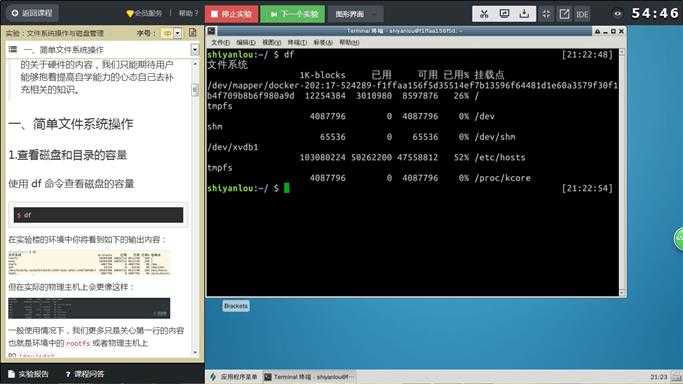Viewport: 683px width, 384px height.
Task: Open the IDE mode button
Action: pos(582,14)
